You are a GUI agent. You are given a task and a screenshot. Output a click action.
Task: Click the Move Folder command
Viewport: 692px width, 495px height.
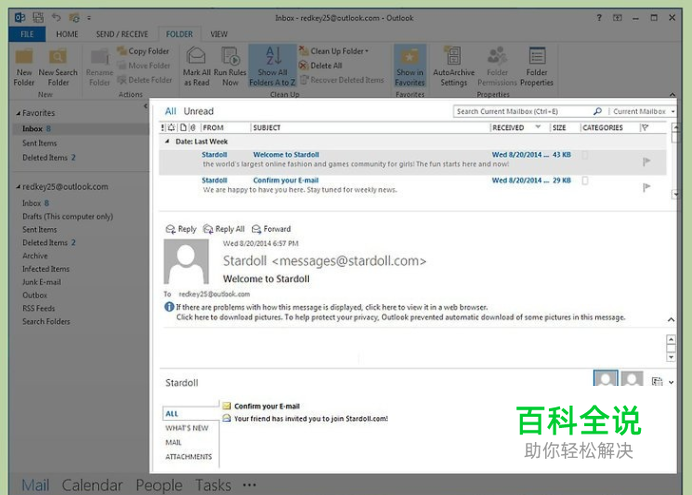click(x=143, y=65)
